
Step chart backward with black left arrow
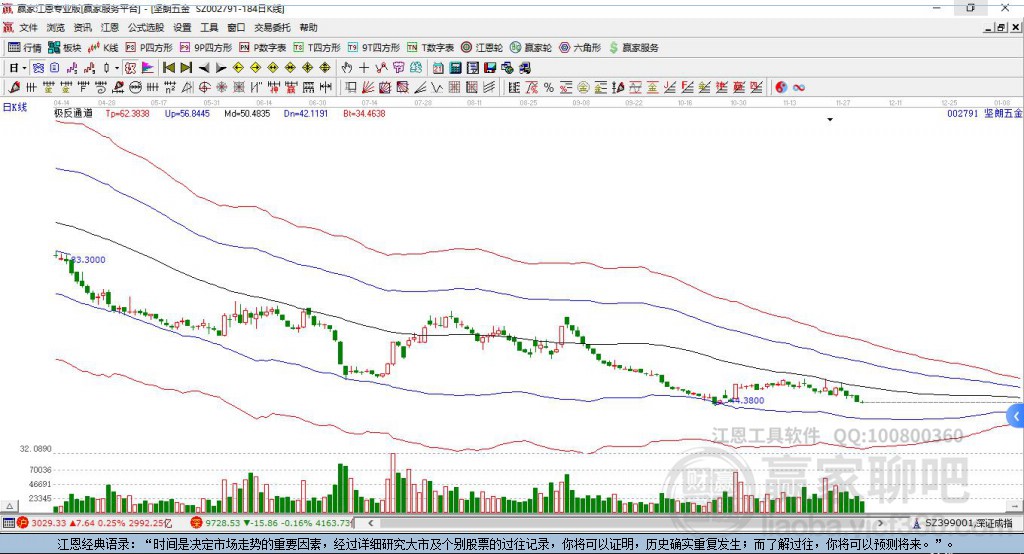tap(204, 68)
